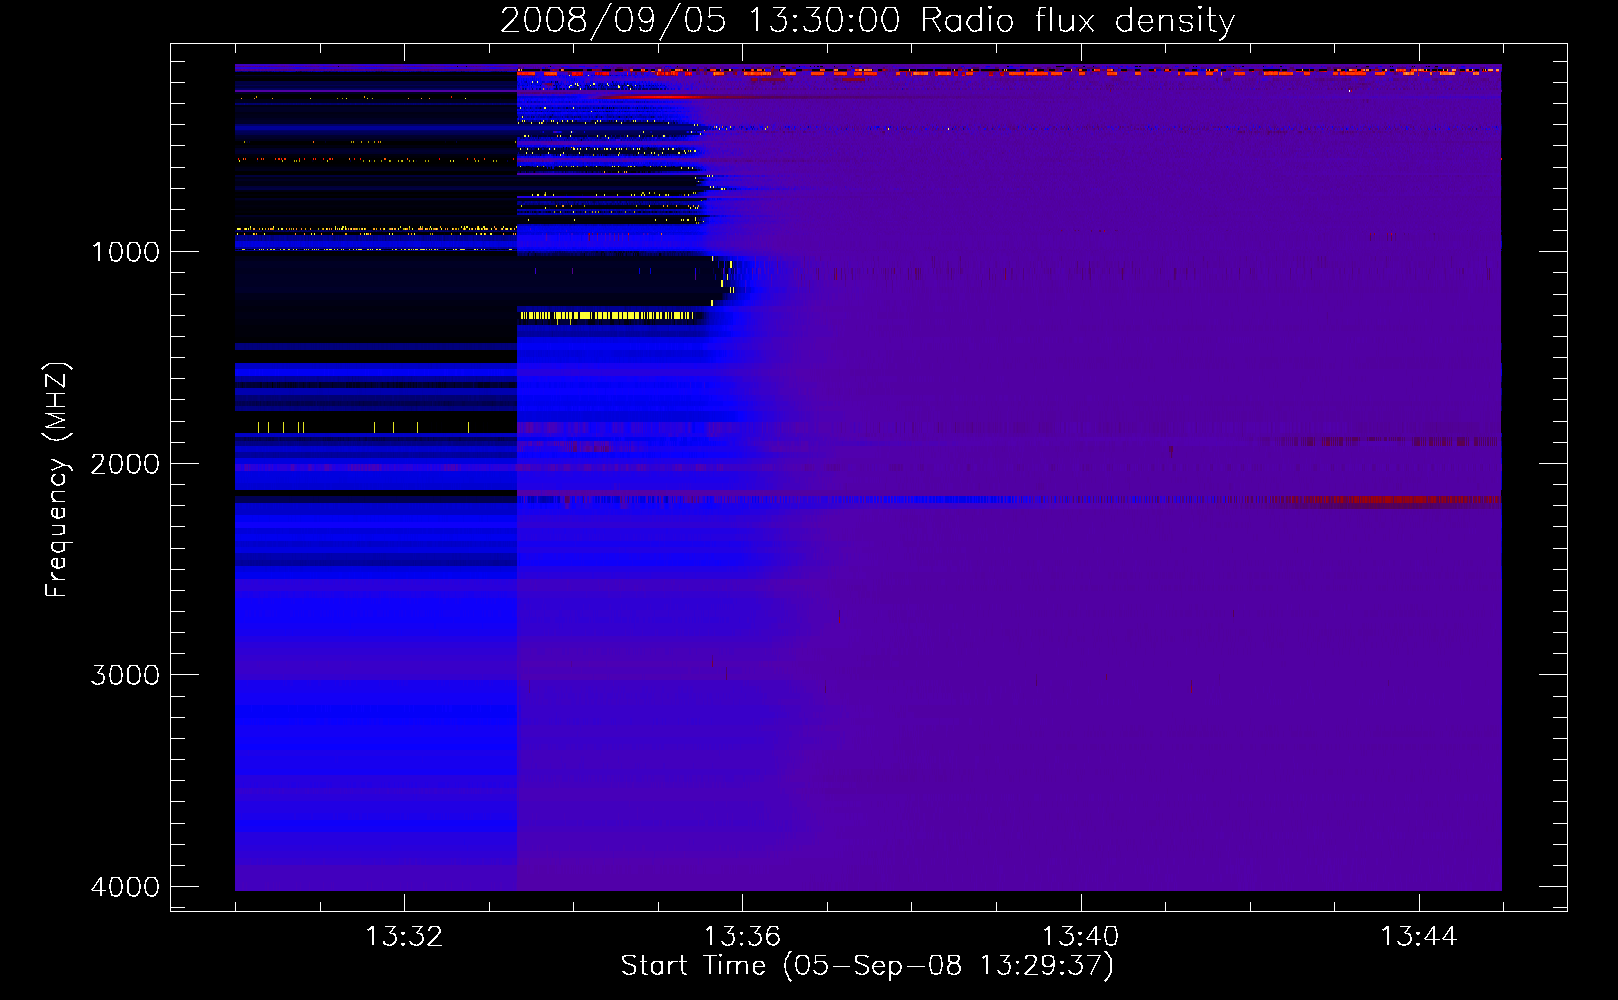Click the bright yellow emission band near 1300 MHz
The width and height of the screenshot is (1618, 1000).
(607, 316)
